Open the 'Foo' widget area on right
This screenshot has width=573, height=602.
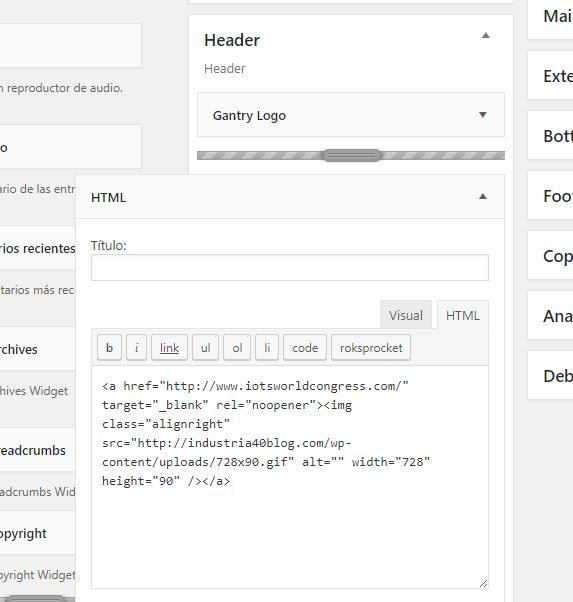point(551,195)
